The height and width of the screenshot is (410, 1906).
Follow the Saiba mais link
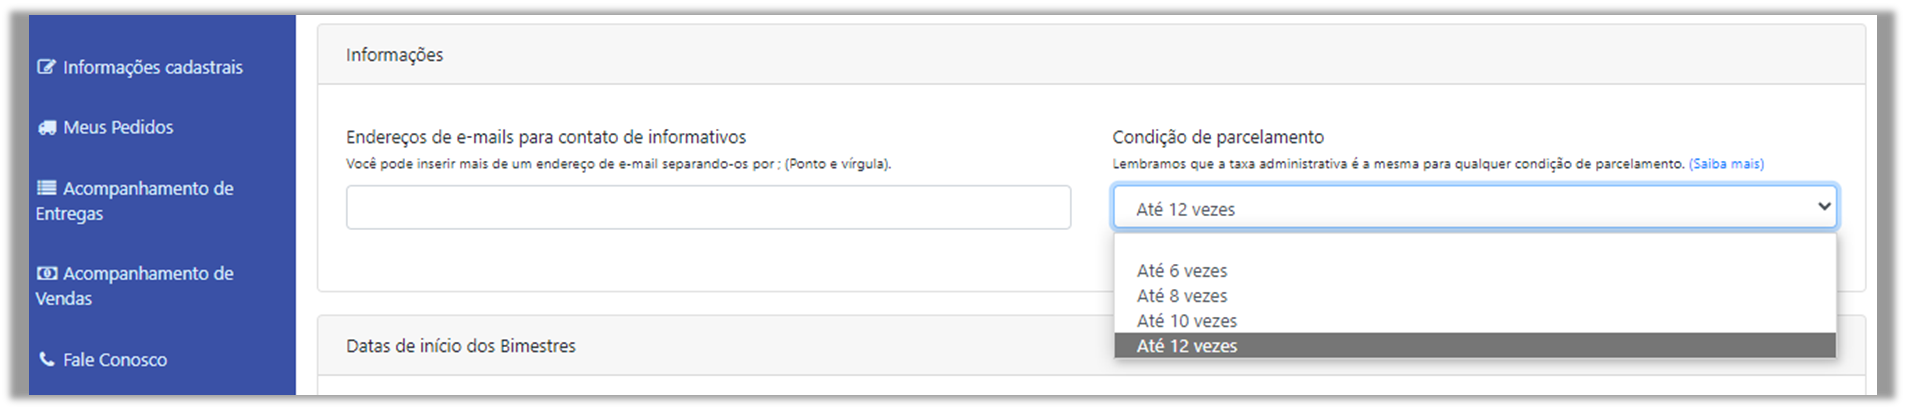pos(1726,164)
